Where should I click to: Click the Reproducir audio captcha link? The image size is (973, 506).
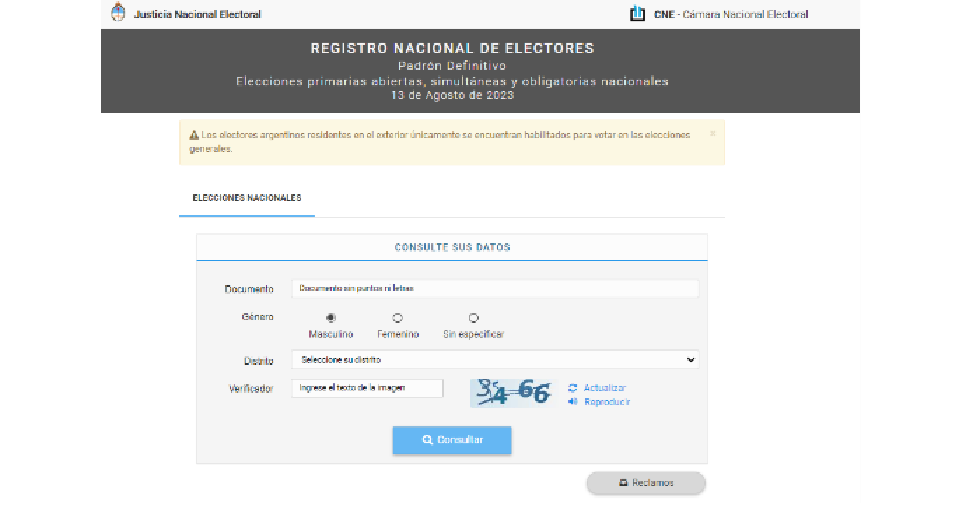click(x=607, y=402)
